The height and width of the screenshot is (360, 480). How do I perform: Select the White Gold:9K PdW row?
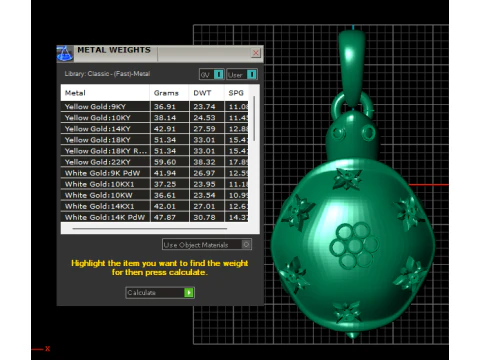pos(154,173)
